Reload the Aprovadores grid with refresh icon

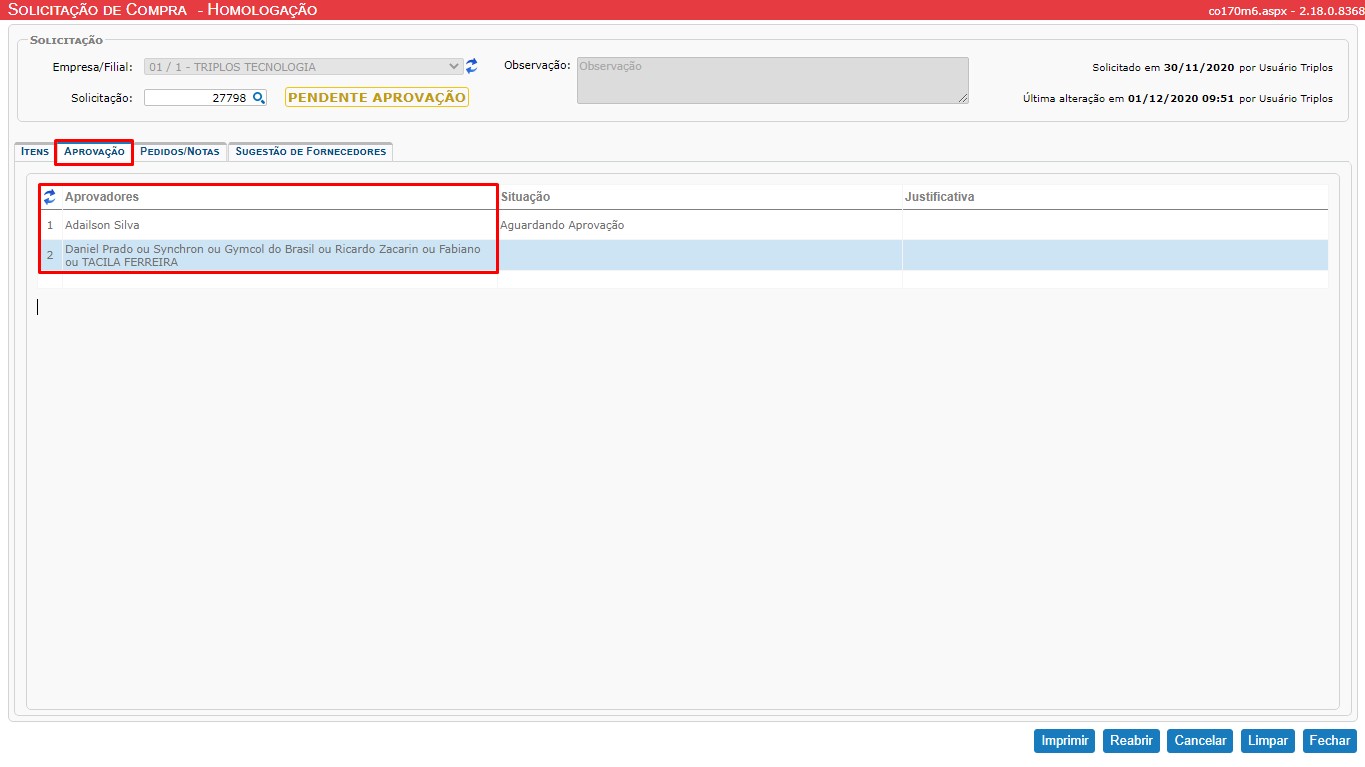point(49,197)
